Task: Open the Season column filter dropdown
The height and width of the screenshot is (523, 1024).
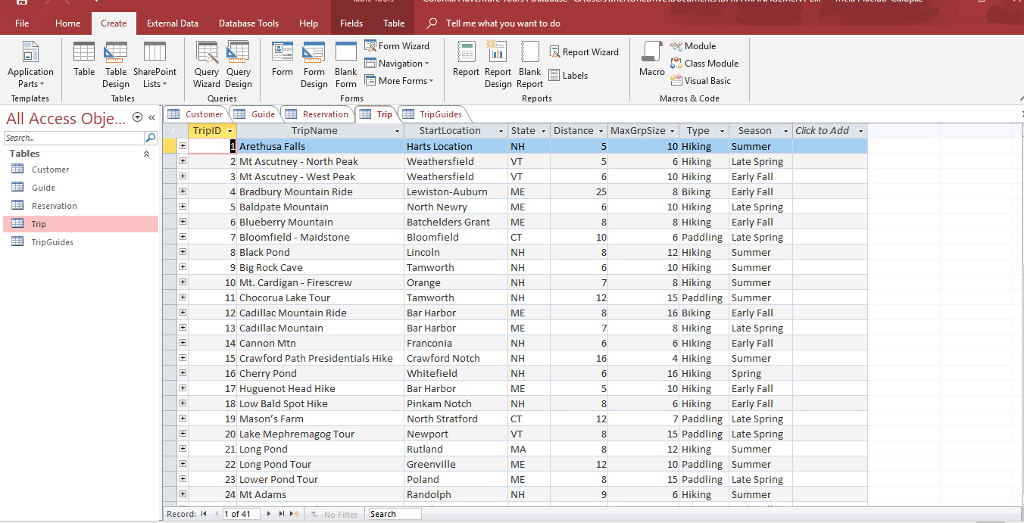Action: (785, 131)
